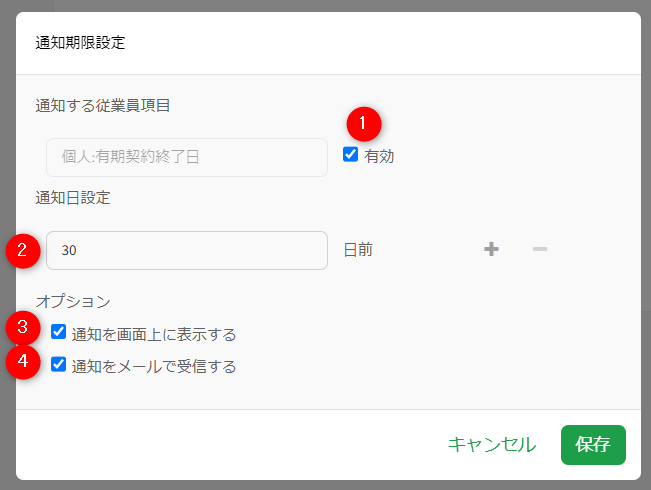Uncheck the 通知を画面上に表示する checkbox box
Screen dimensions: 651x490
(59, 332)
